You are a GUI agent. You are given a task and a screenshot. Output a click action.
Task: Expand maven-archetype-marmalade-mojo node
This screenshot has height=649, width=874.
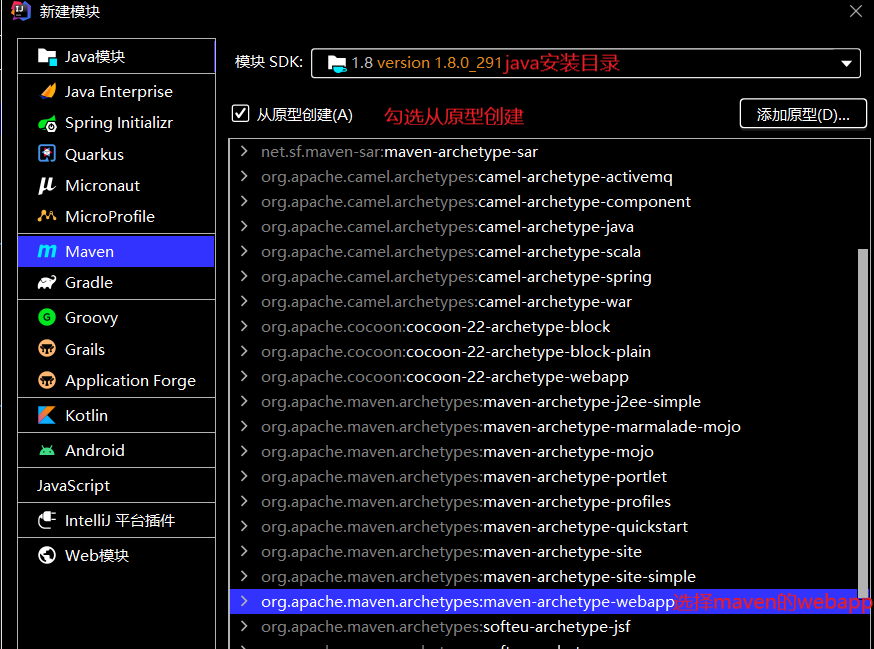[244, 427]
